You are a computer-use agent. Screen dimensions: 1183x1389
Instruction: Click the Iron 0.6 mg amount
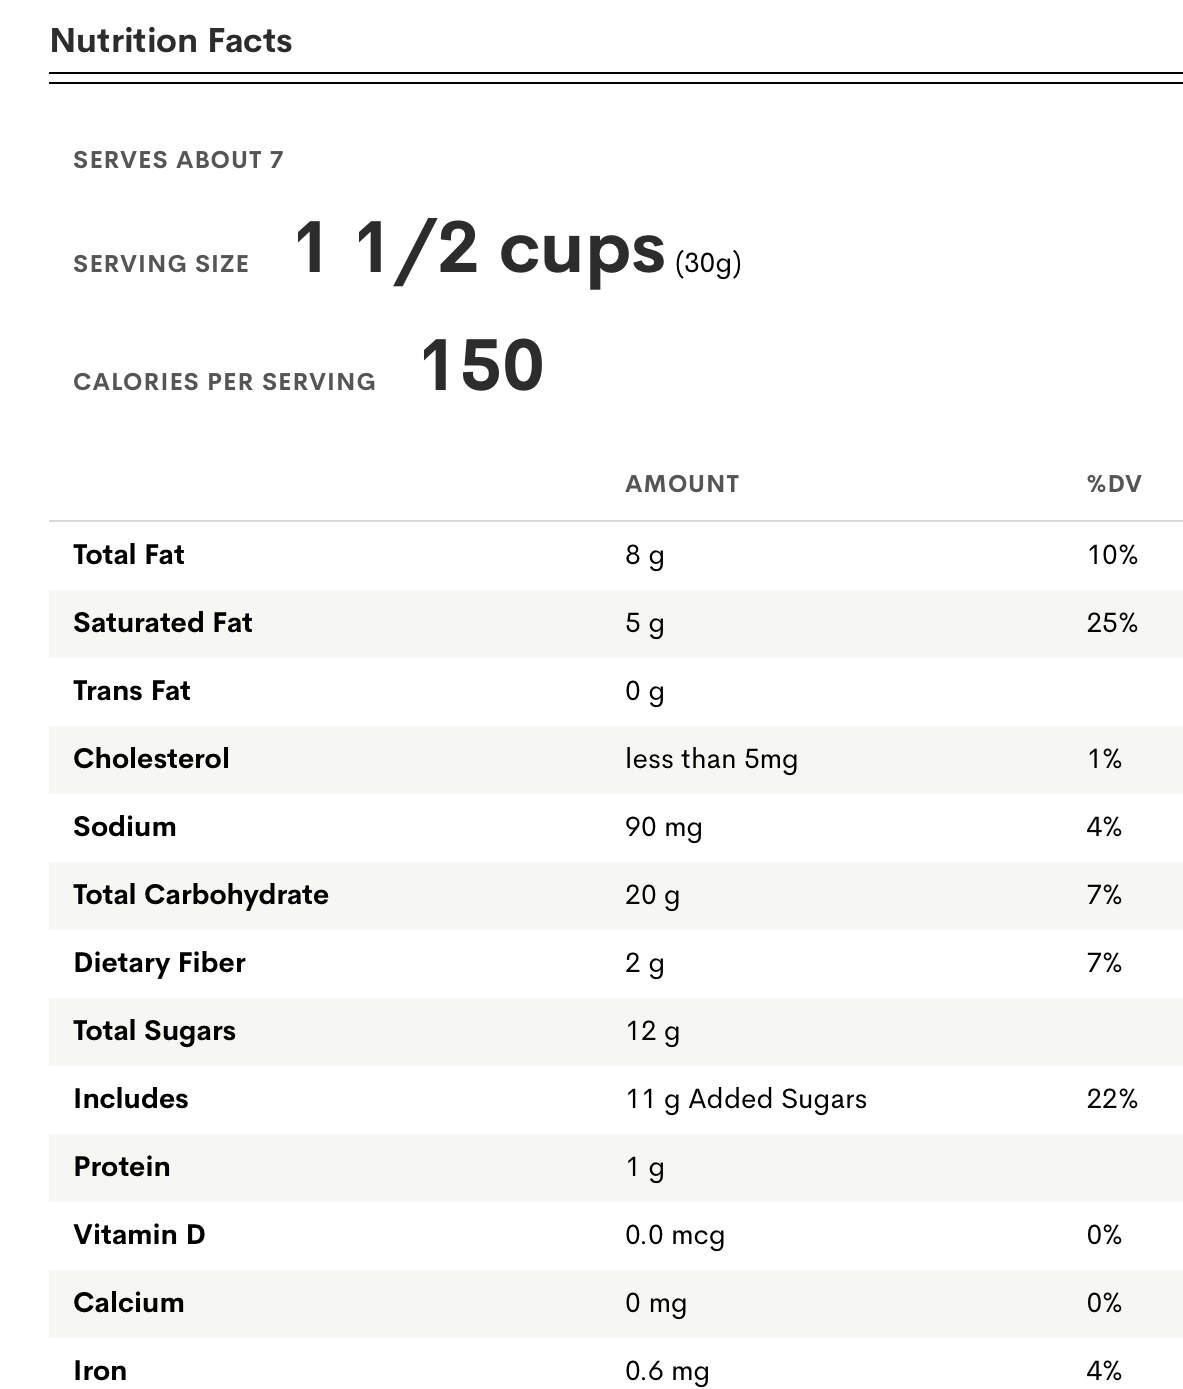667,1371
